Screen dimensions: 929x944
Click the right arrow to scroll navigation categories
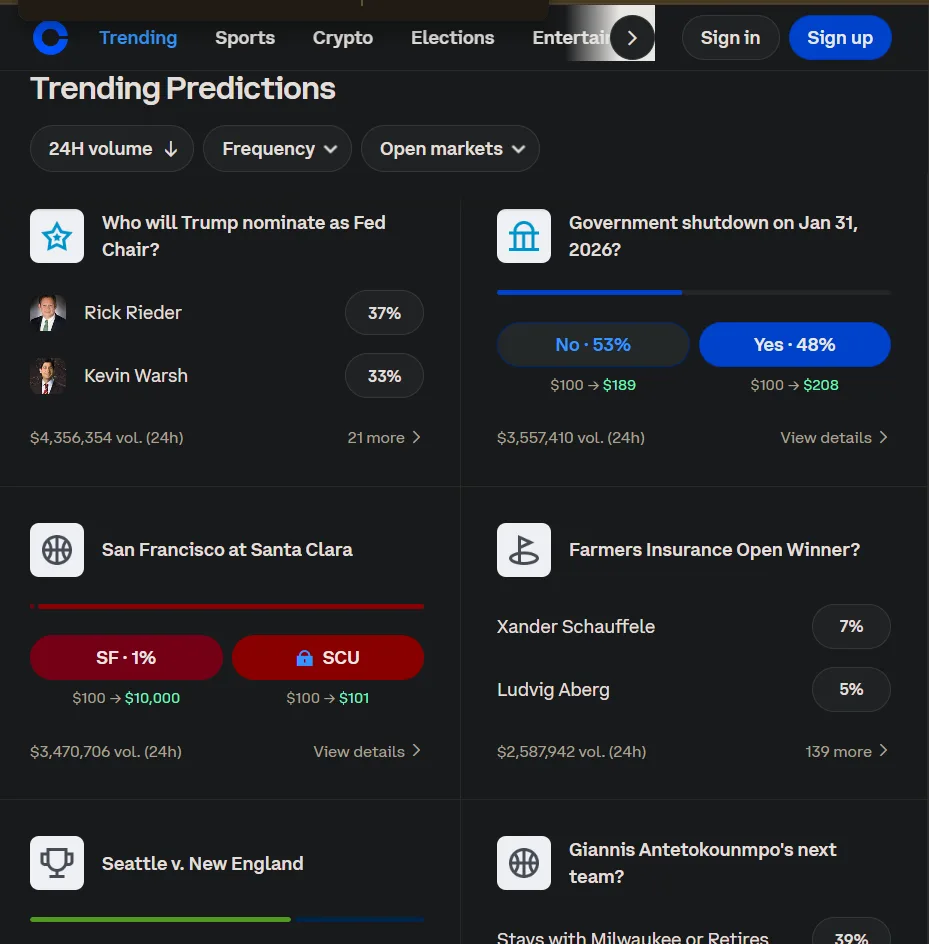631,37
